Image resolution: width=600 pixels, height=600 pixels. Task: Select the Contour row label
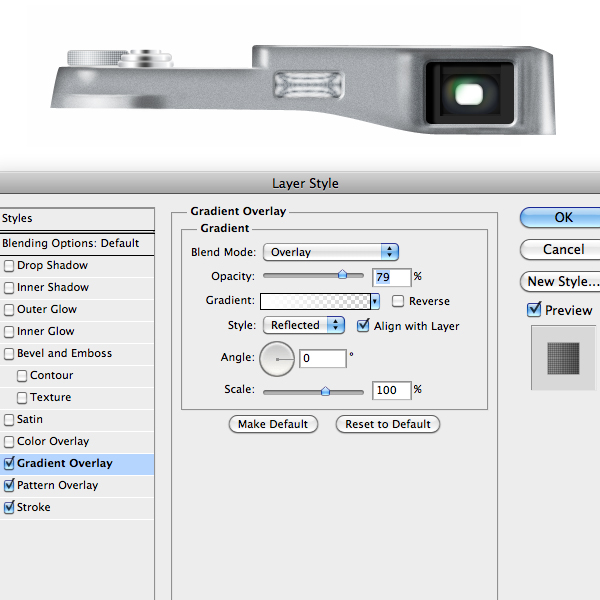[x=52, y=376]
